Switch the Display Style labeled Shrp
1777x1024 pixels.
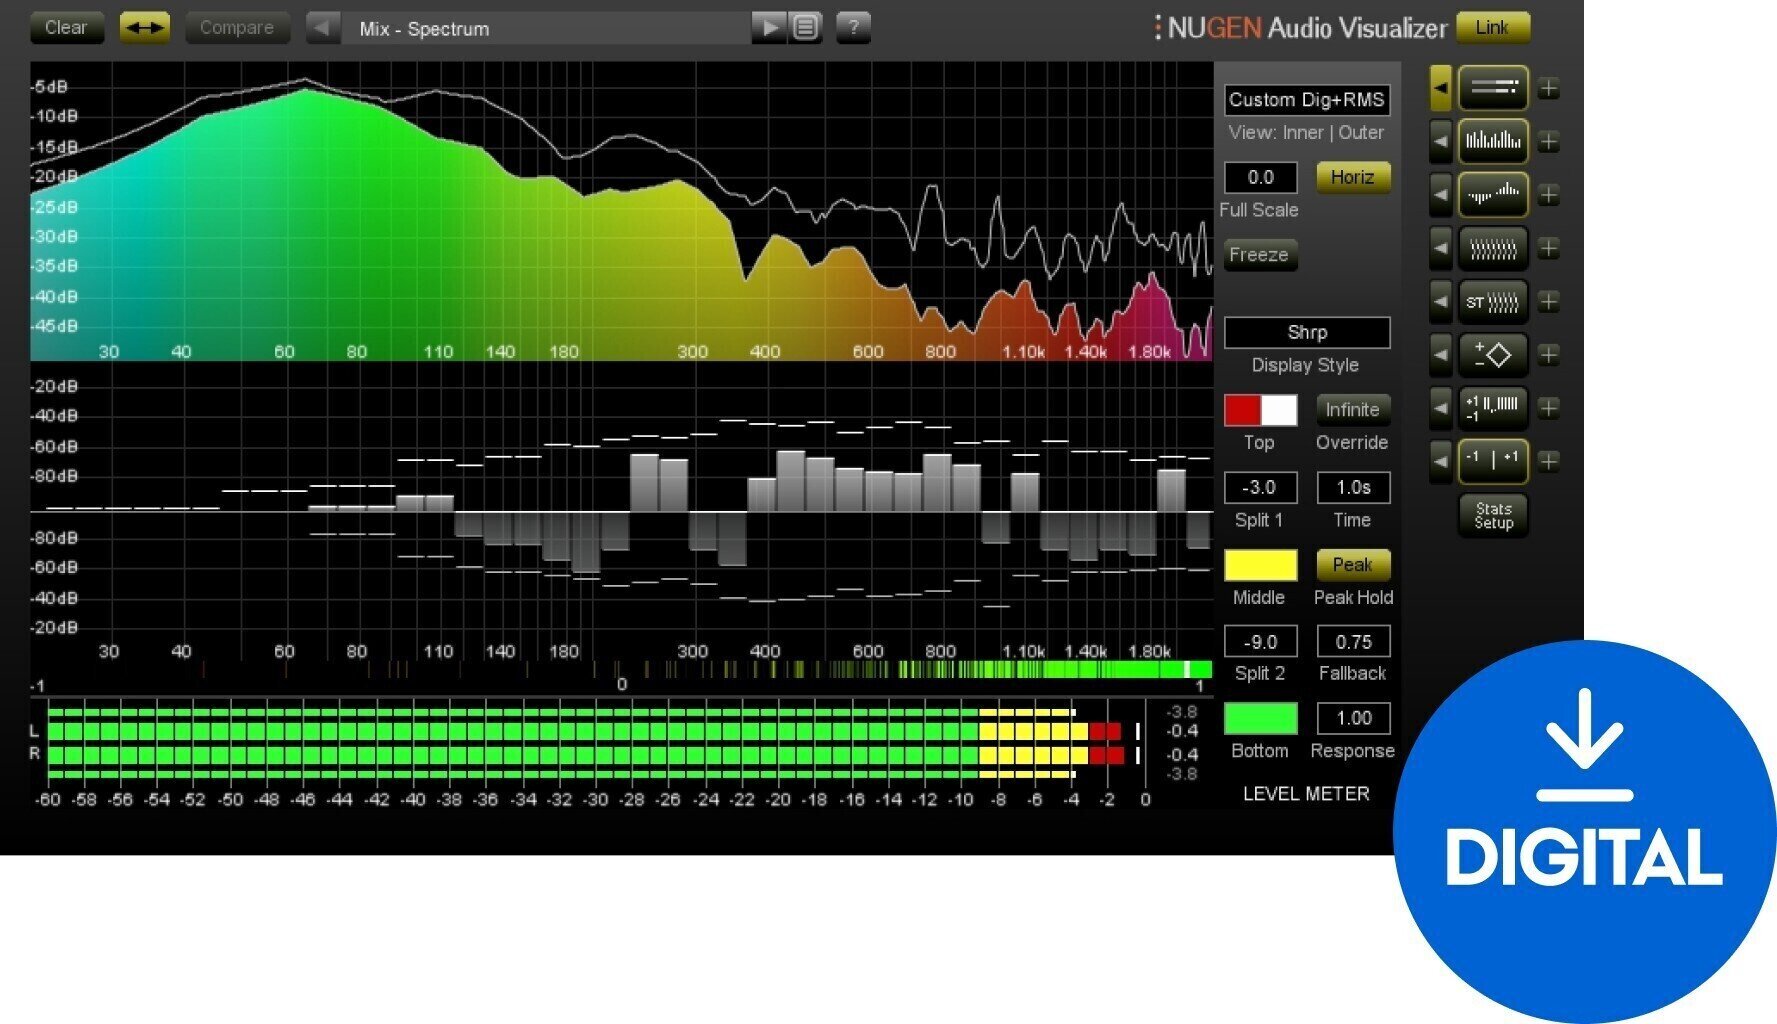click(1307, 332)
